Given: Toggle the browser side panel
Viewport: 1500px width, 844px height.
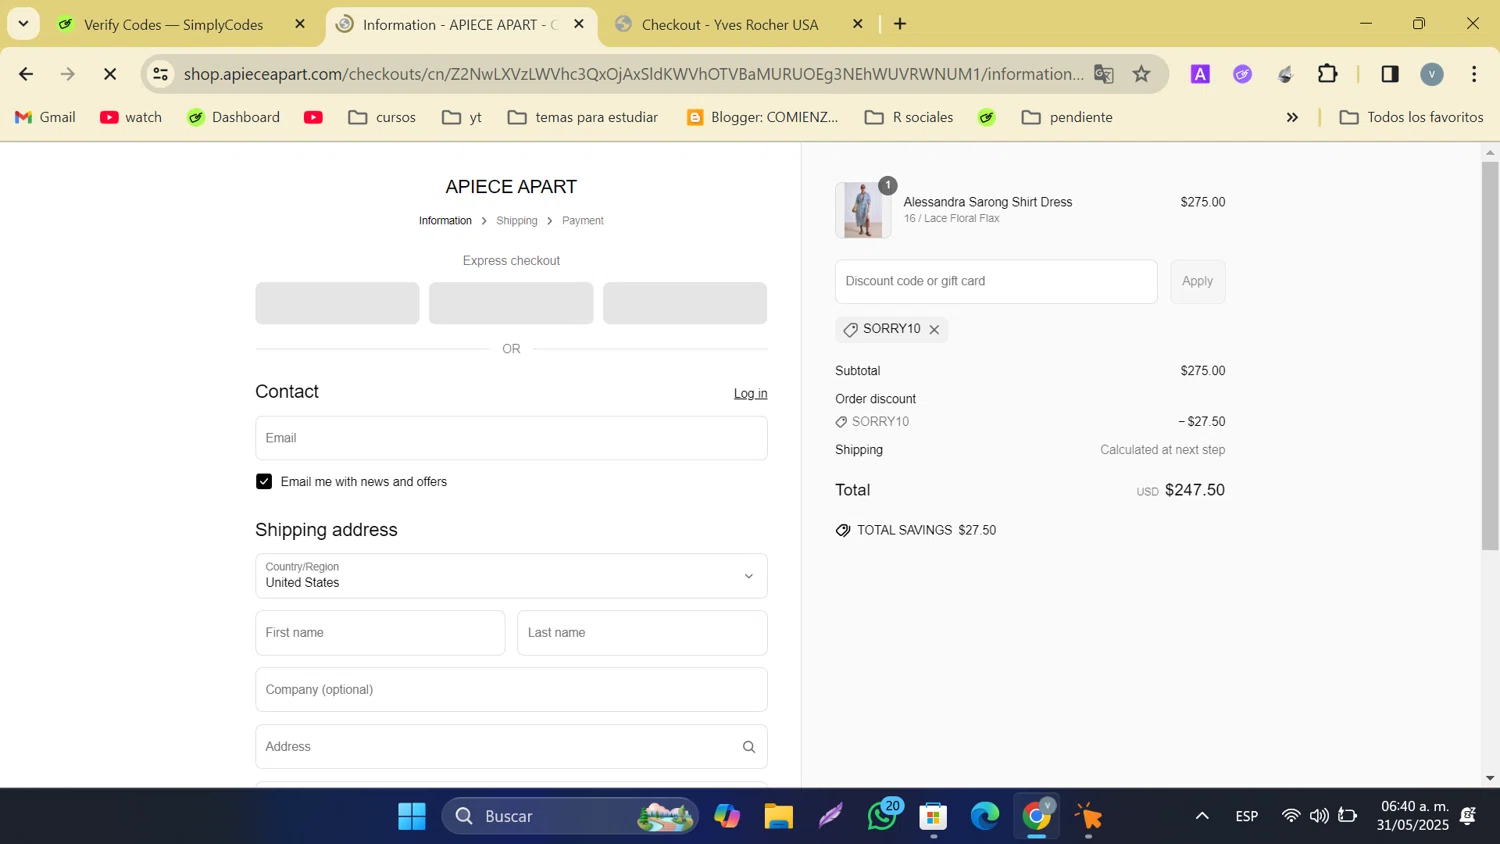Looking at the screenshot, I should (x=1390, y=74).
